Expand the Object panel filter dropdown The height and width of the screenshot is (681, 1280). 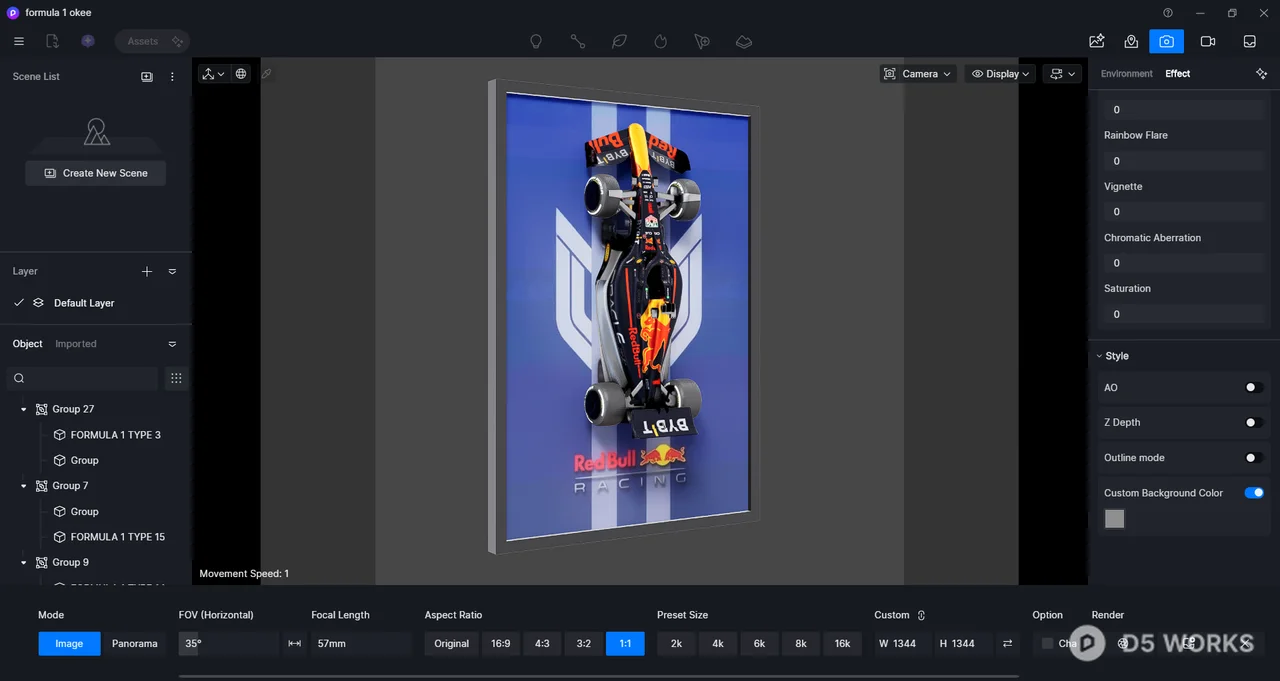(172, 344)
